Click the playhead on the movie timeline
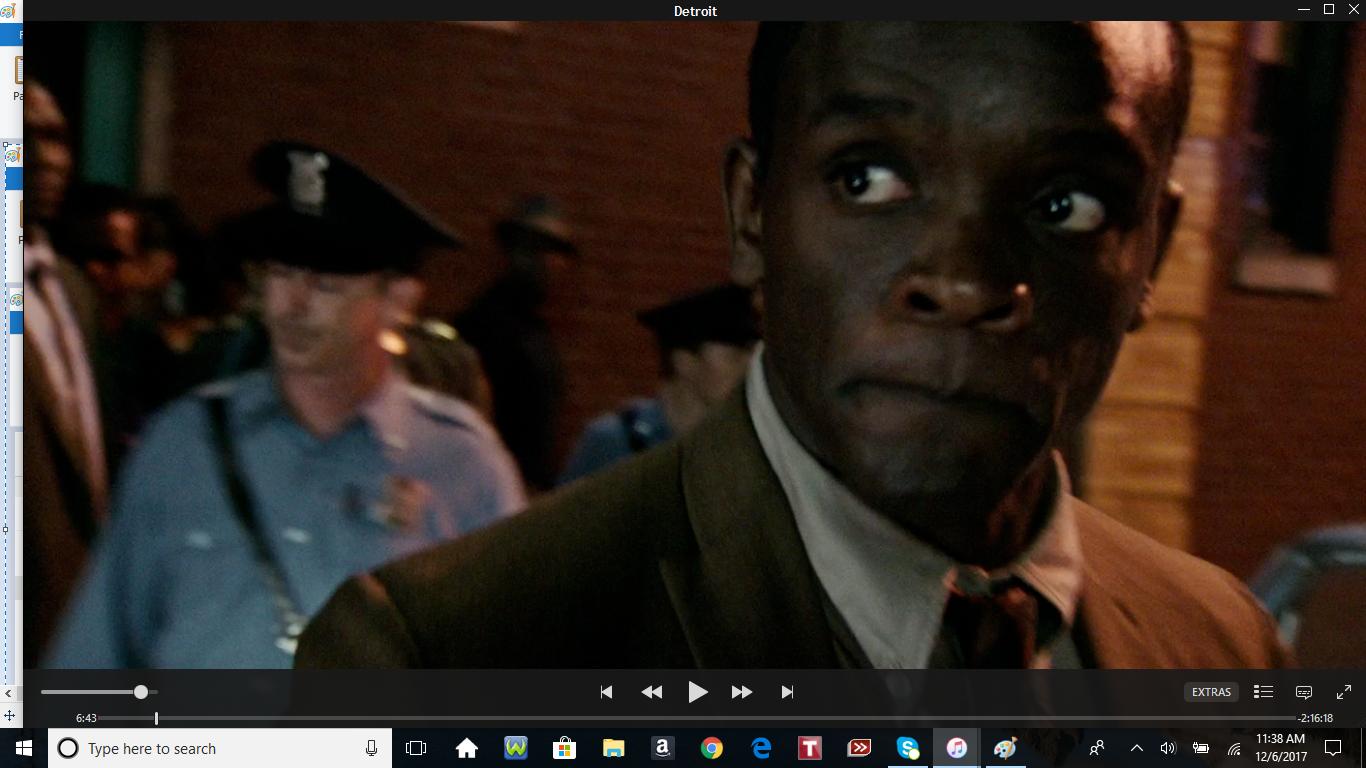 tap(156, 718)
